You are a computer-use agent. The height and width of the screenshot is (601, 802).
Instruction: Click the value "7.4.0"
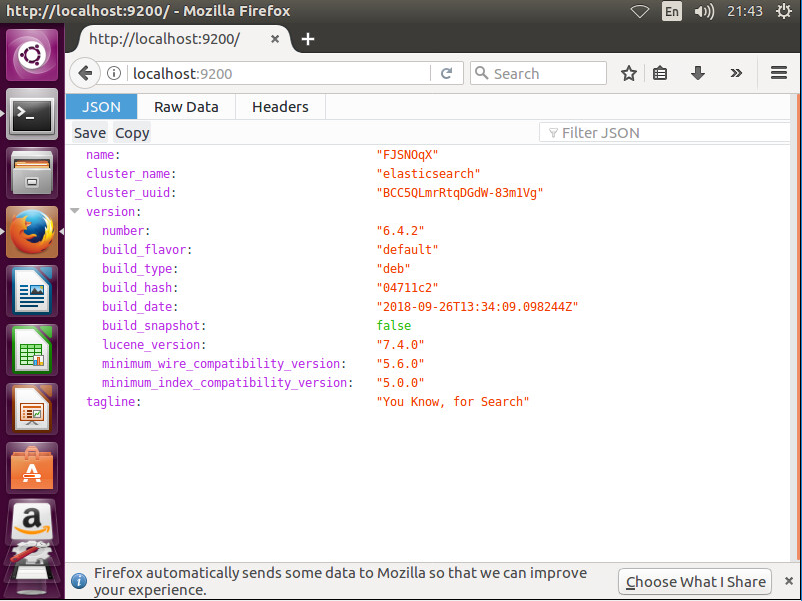point(400,345)
